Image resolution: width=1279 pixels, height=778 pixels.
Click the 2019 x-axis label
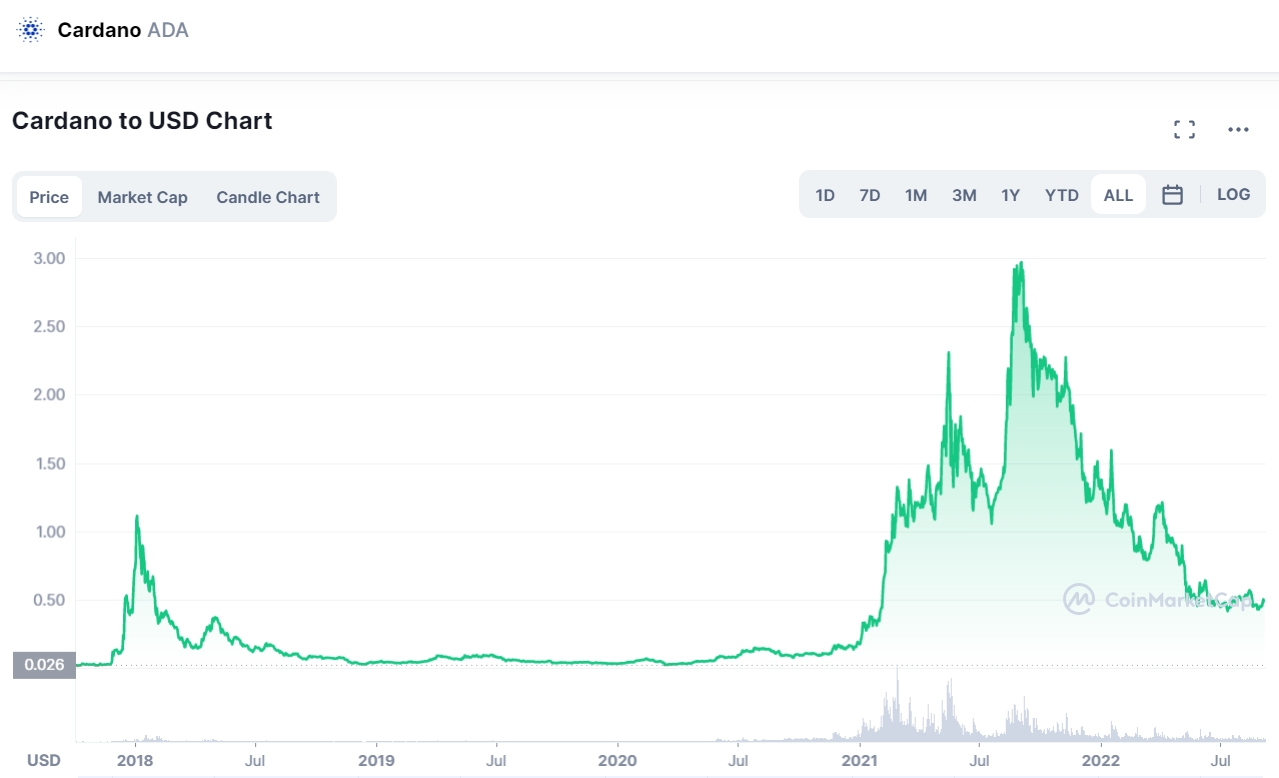(x=376, y=760)
